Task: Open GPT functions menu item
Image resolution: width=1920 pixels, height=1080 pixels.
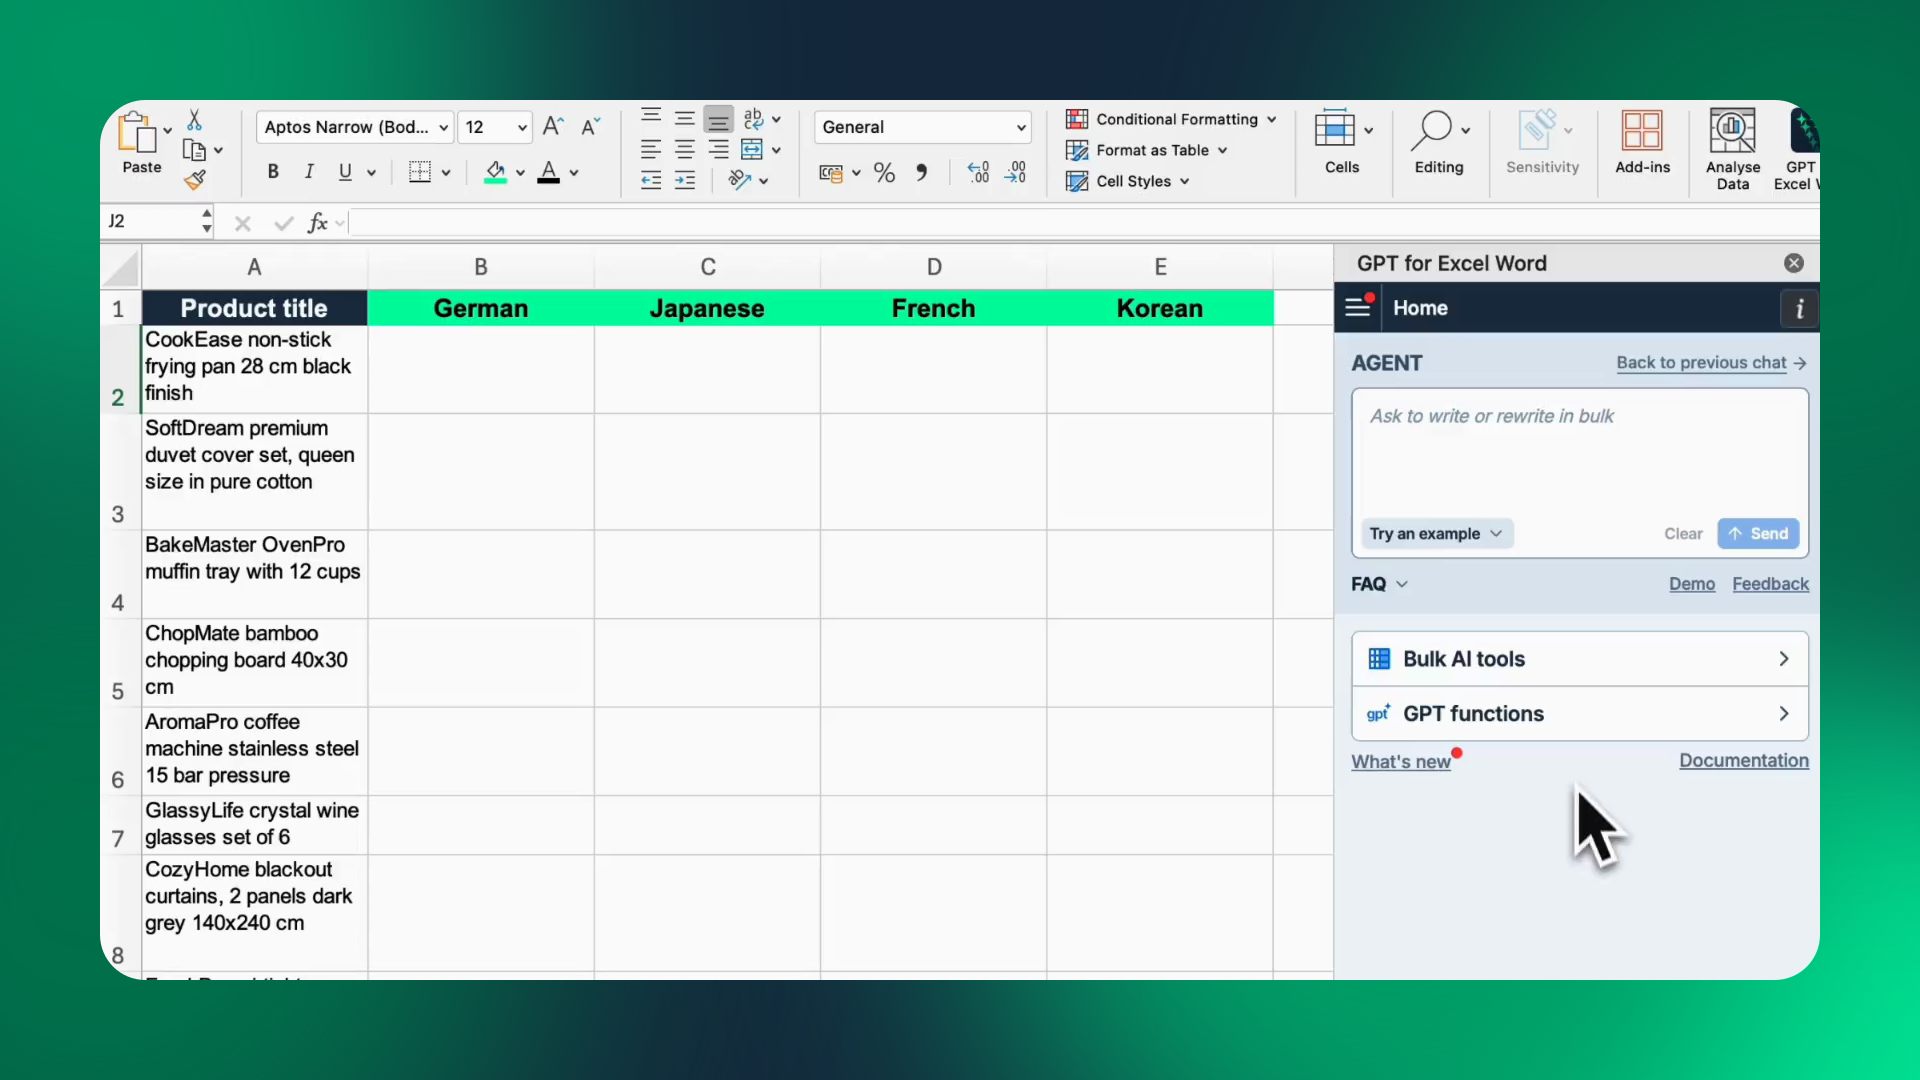Action: pos(1579,714)
